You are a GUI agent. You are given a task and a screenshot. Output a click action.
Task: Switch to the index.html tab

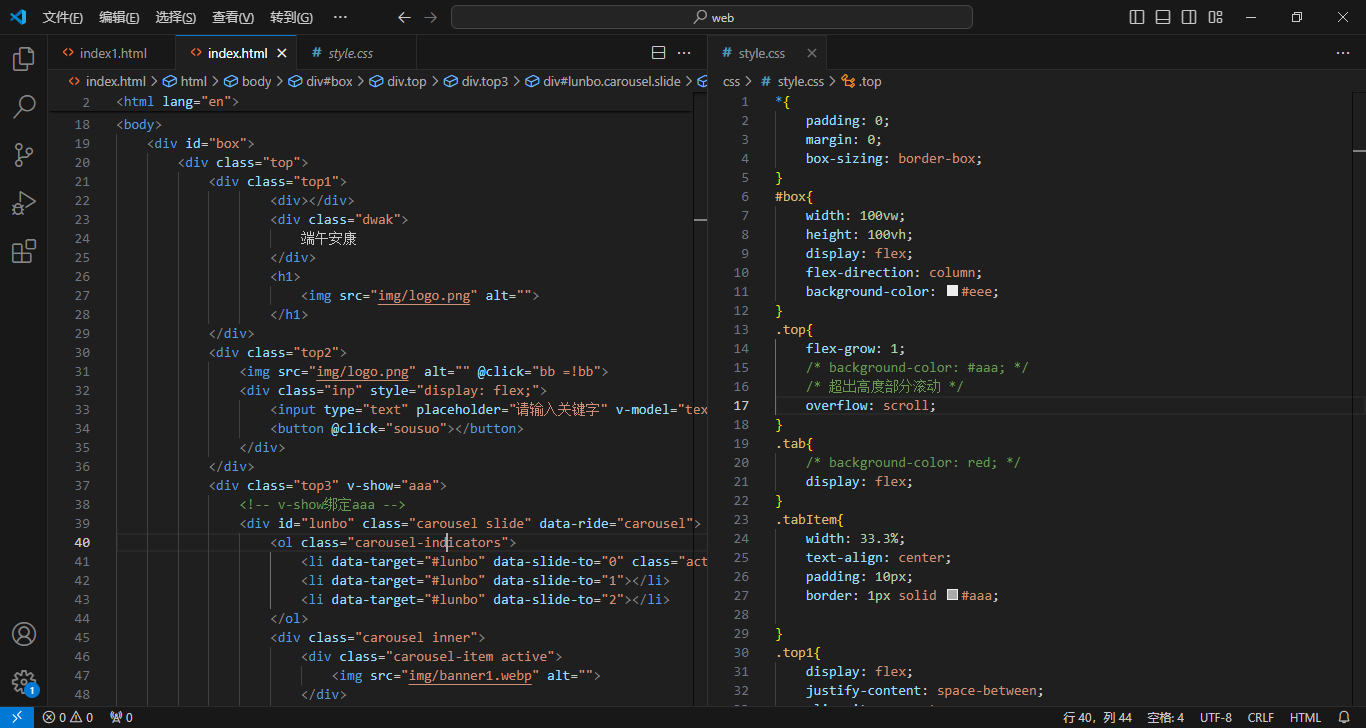(x=238, y=53)
